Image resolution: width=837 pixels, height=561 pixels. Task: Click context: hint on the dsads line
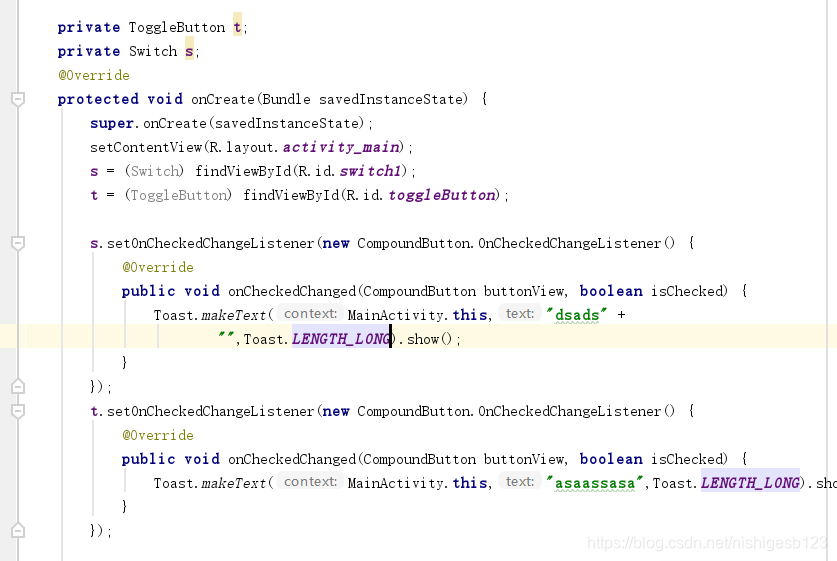[310, 314]
